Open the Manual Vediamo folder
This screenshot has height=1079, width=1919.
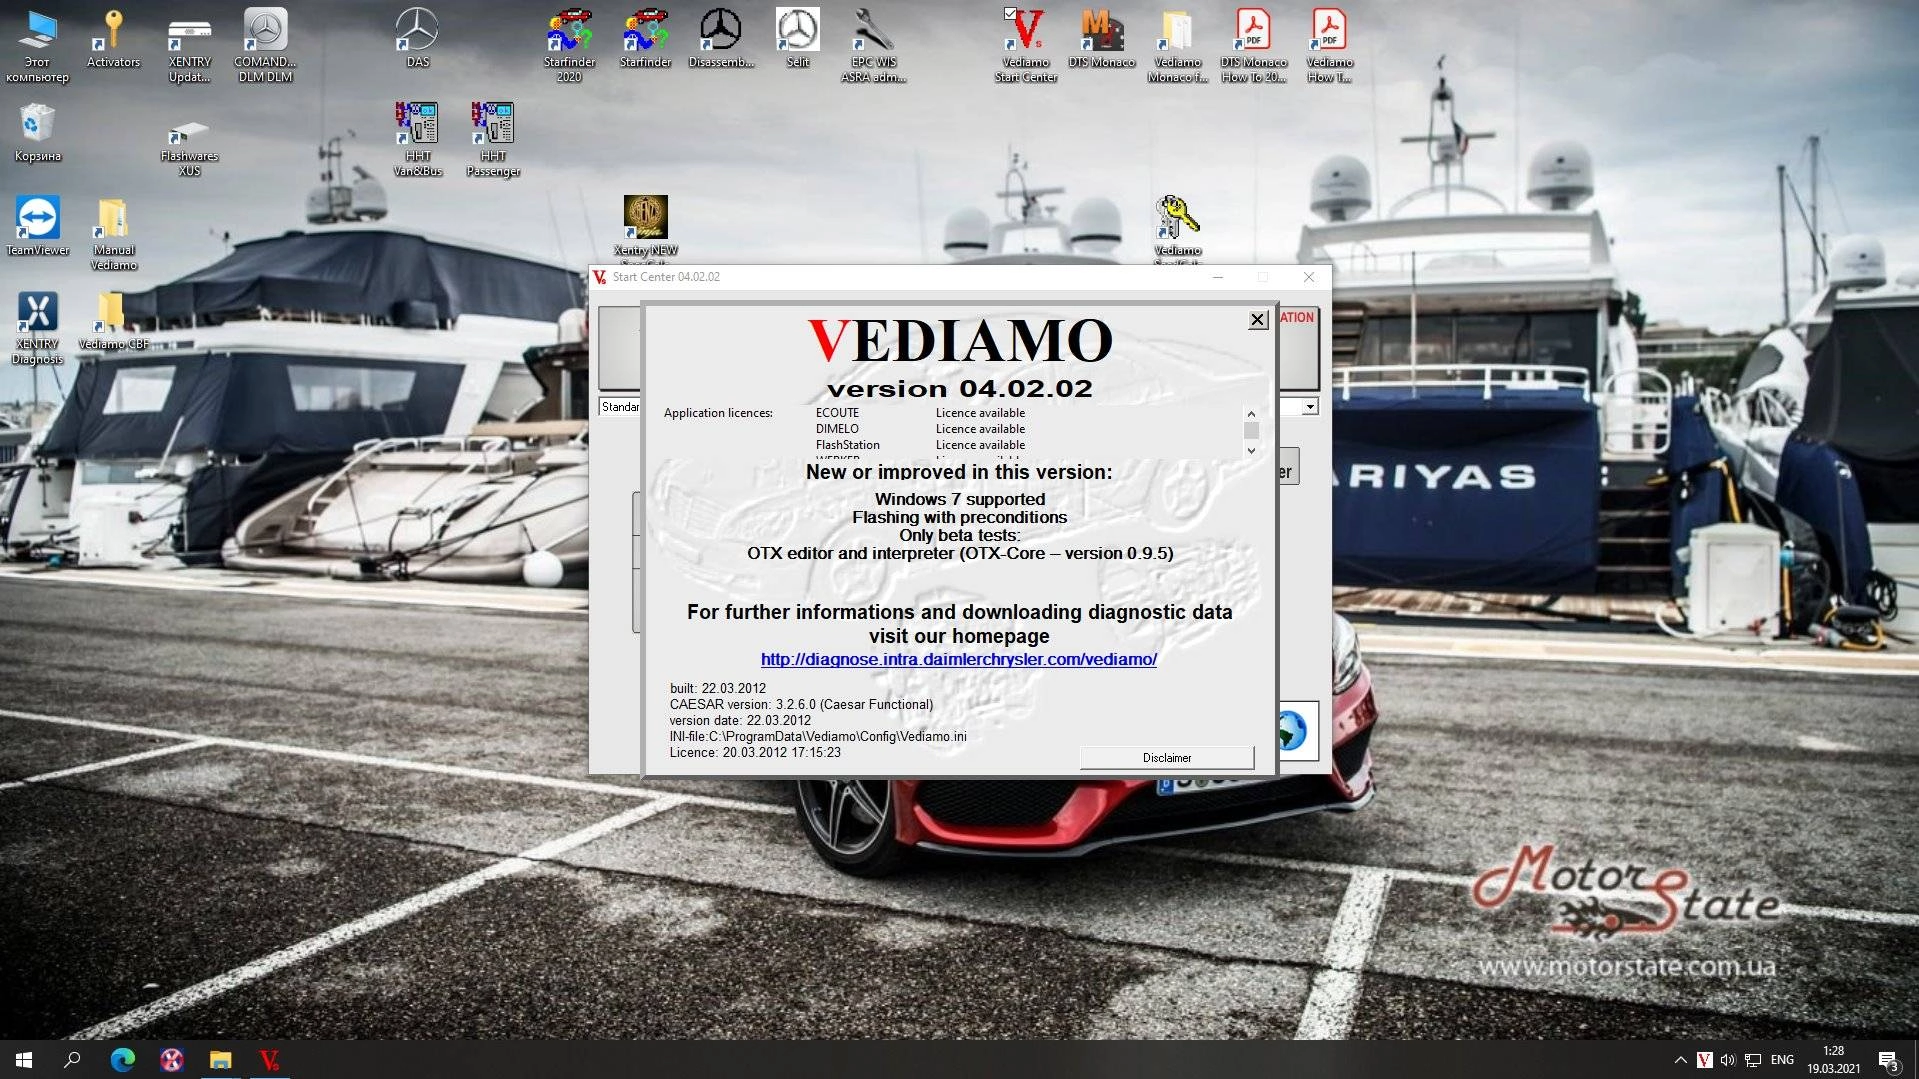tap(113, 233)
